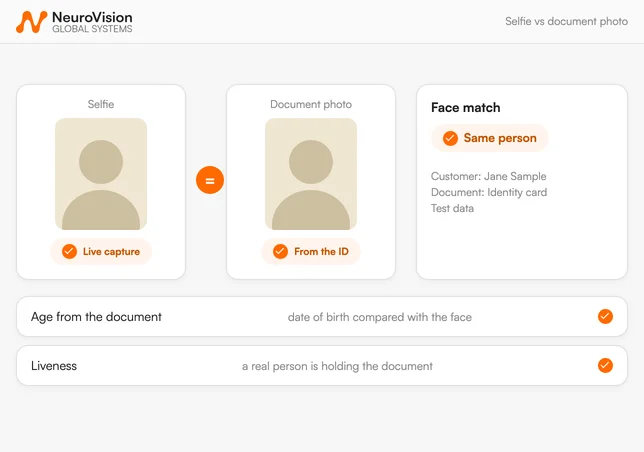Click a real person is holding the document text

click(337, 366)
